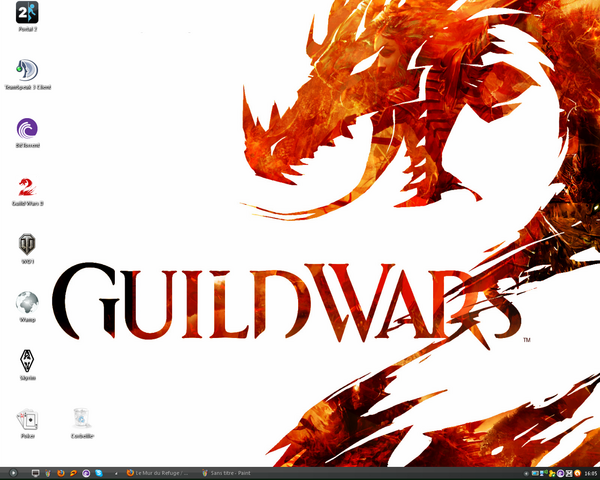Click the Poker cards desktop icon

27,424
